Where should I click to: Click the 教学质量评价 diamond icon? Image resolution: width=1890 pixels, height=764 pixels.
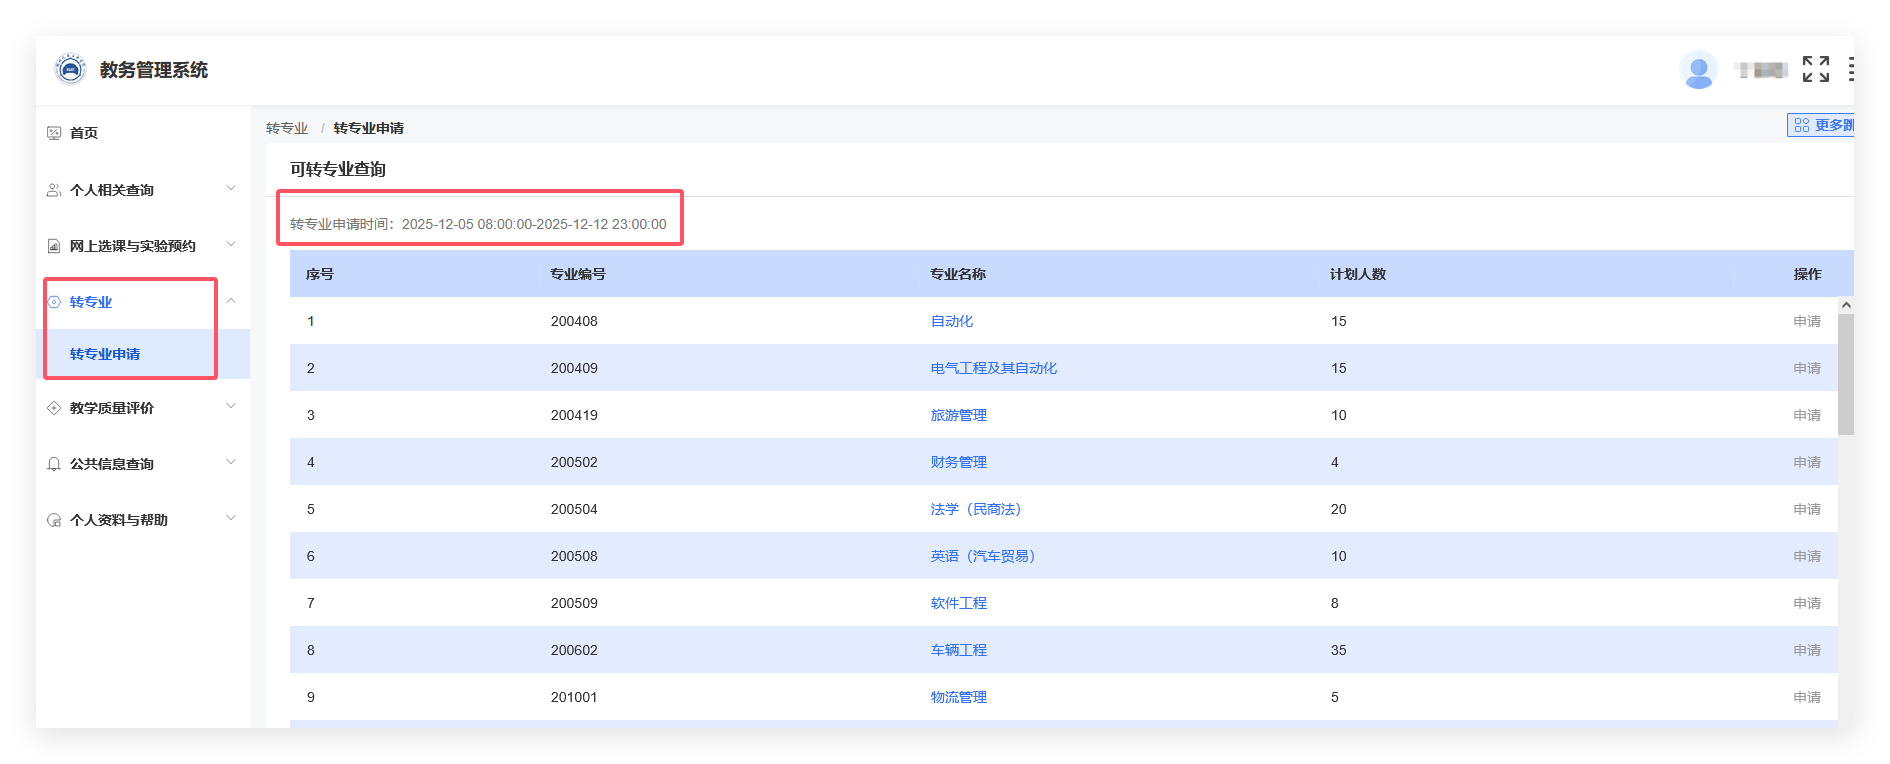(54, 408)
